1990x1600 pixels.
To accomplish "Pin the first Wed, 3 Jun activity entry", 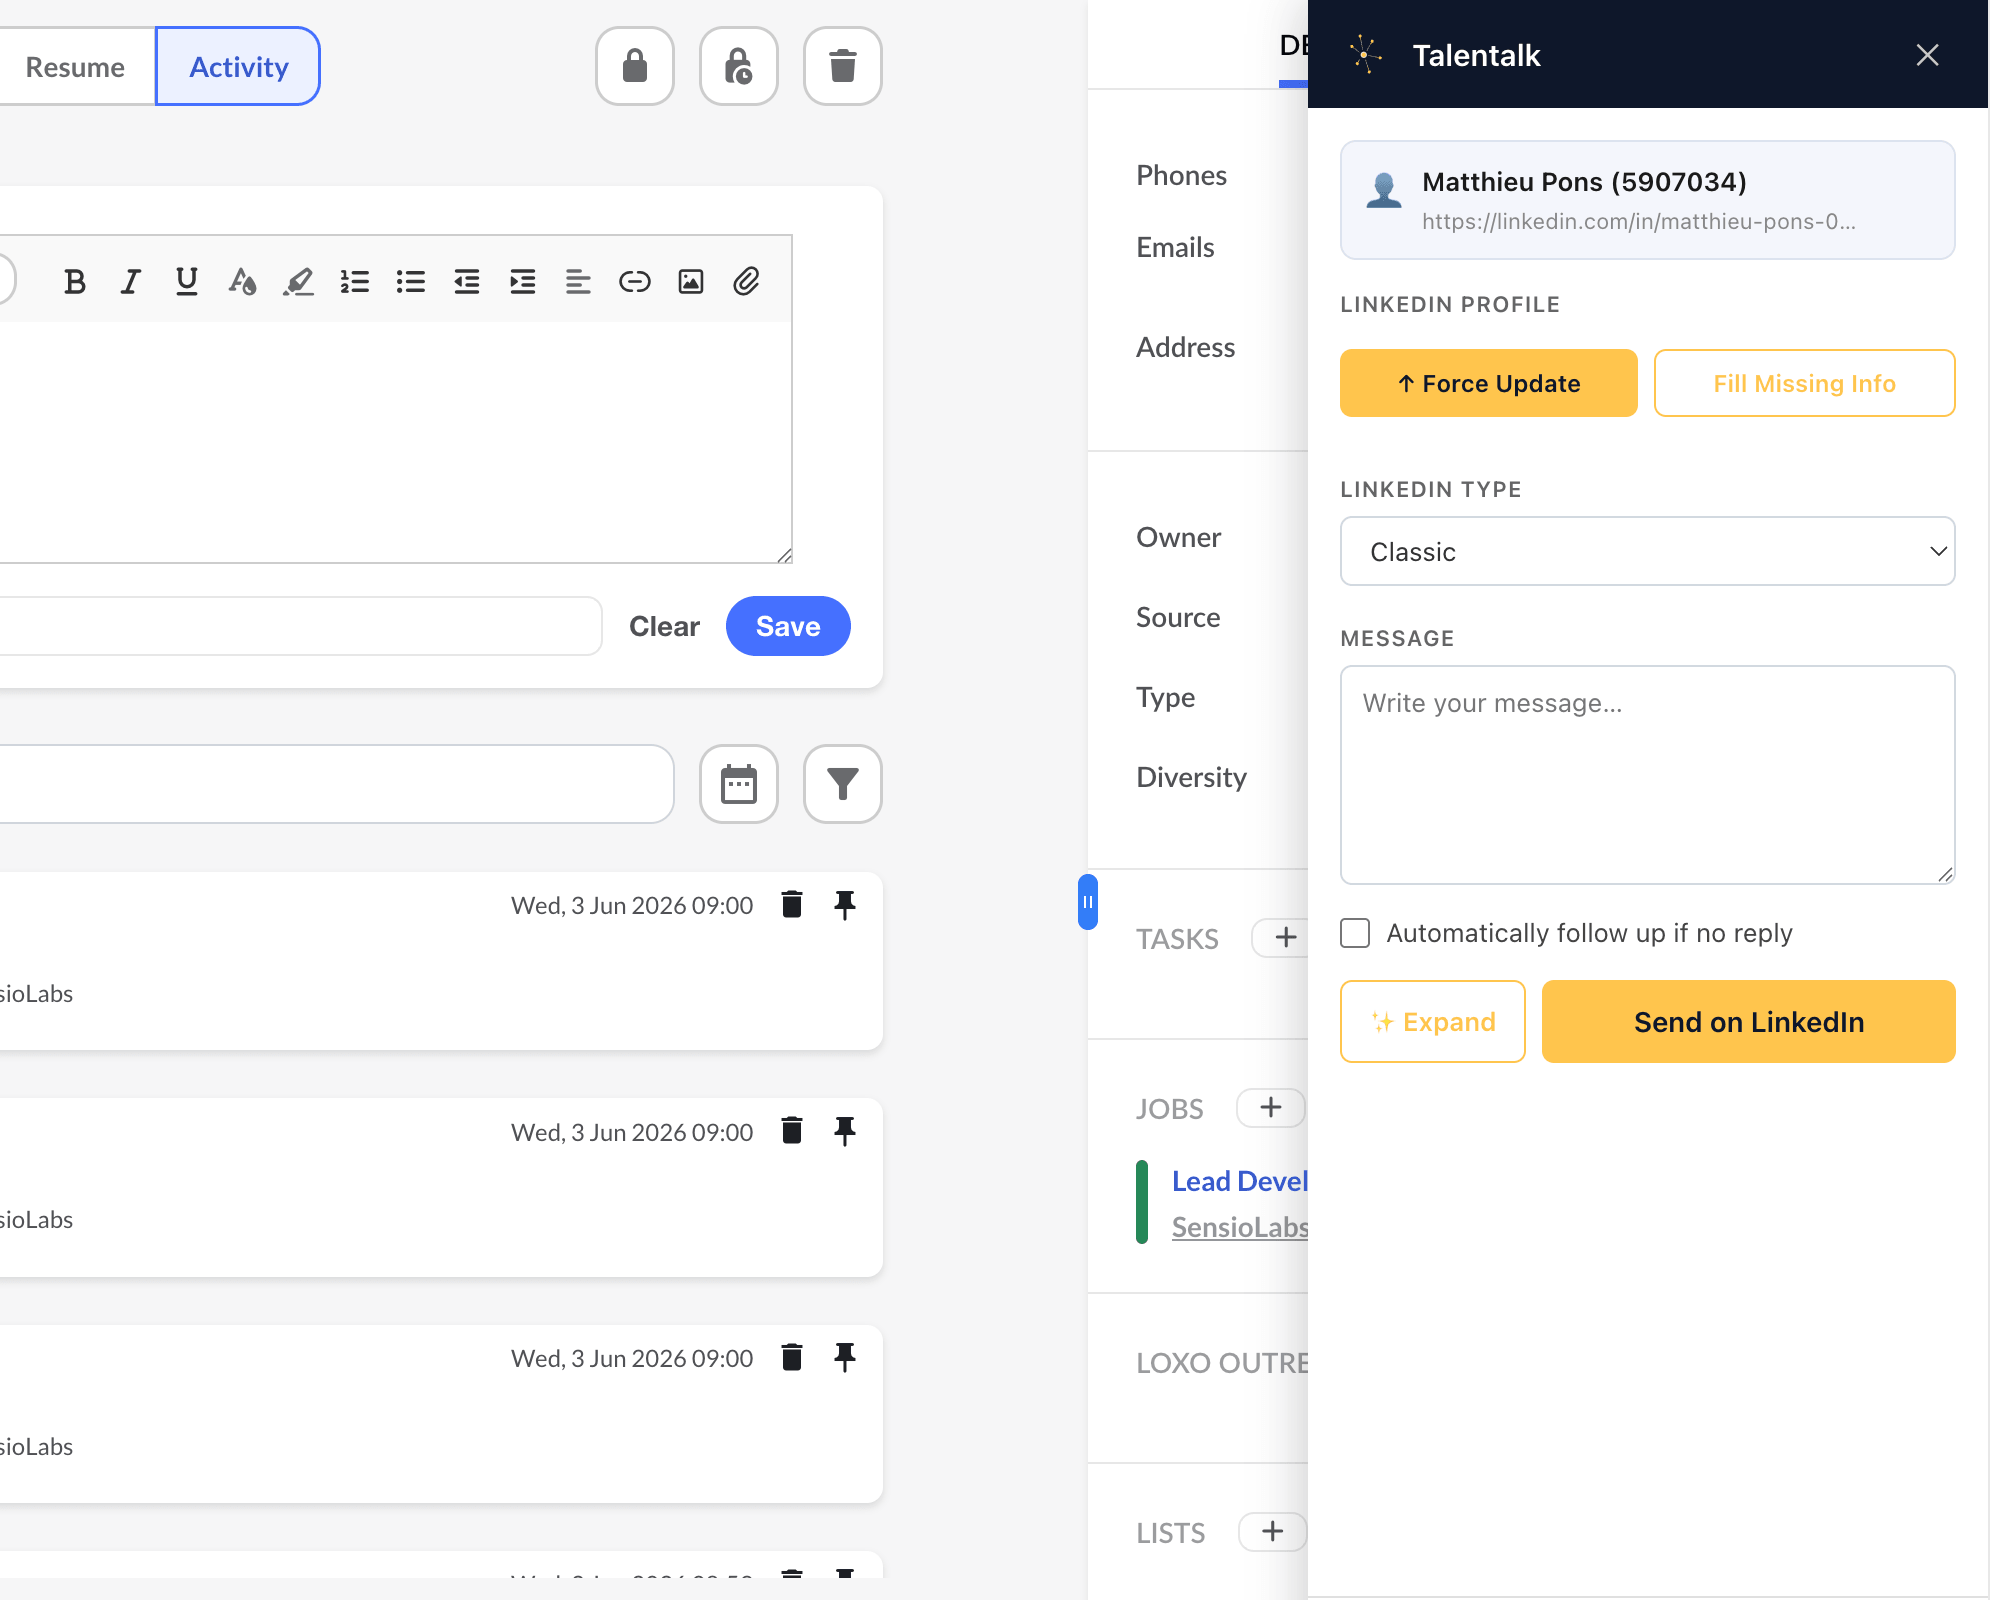I will [845, 905].
